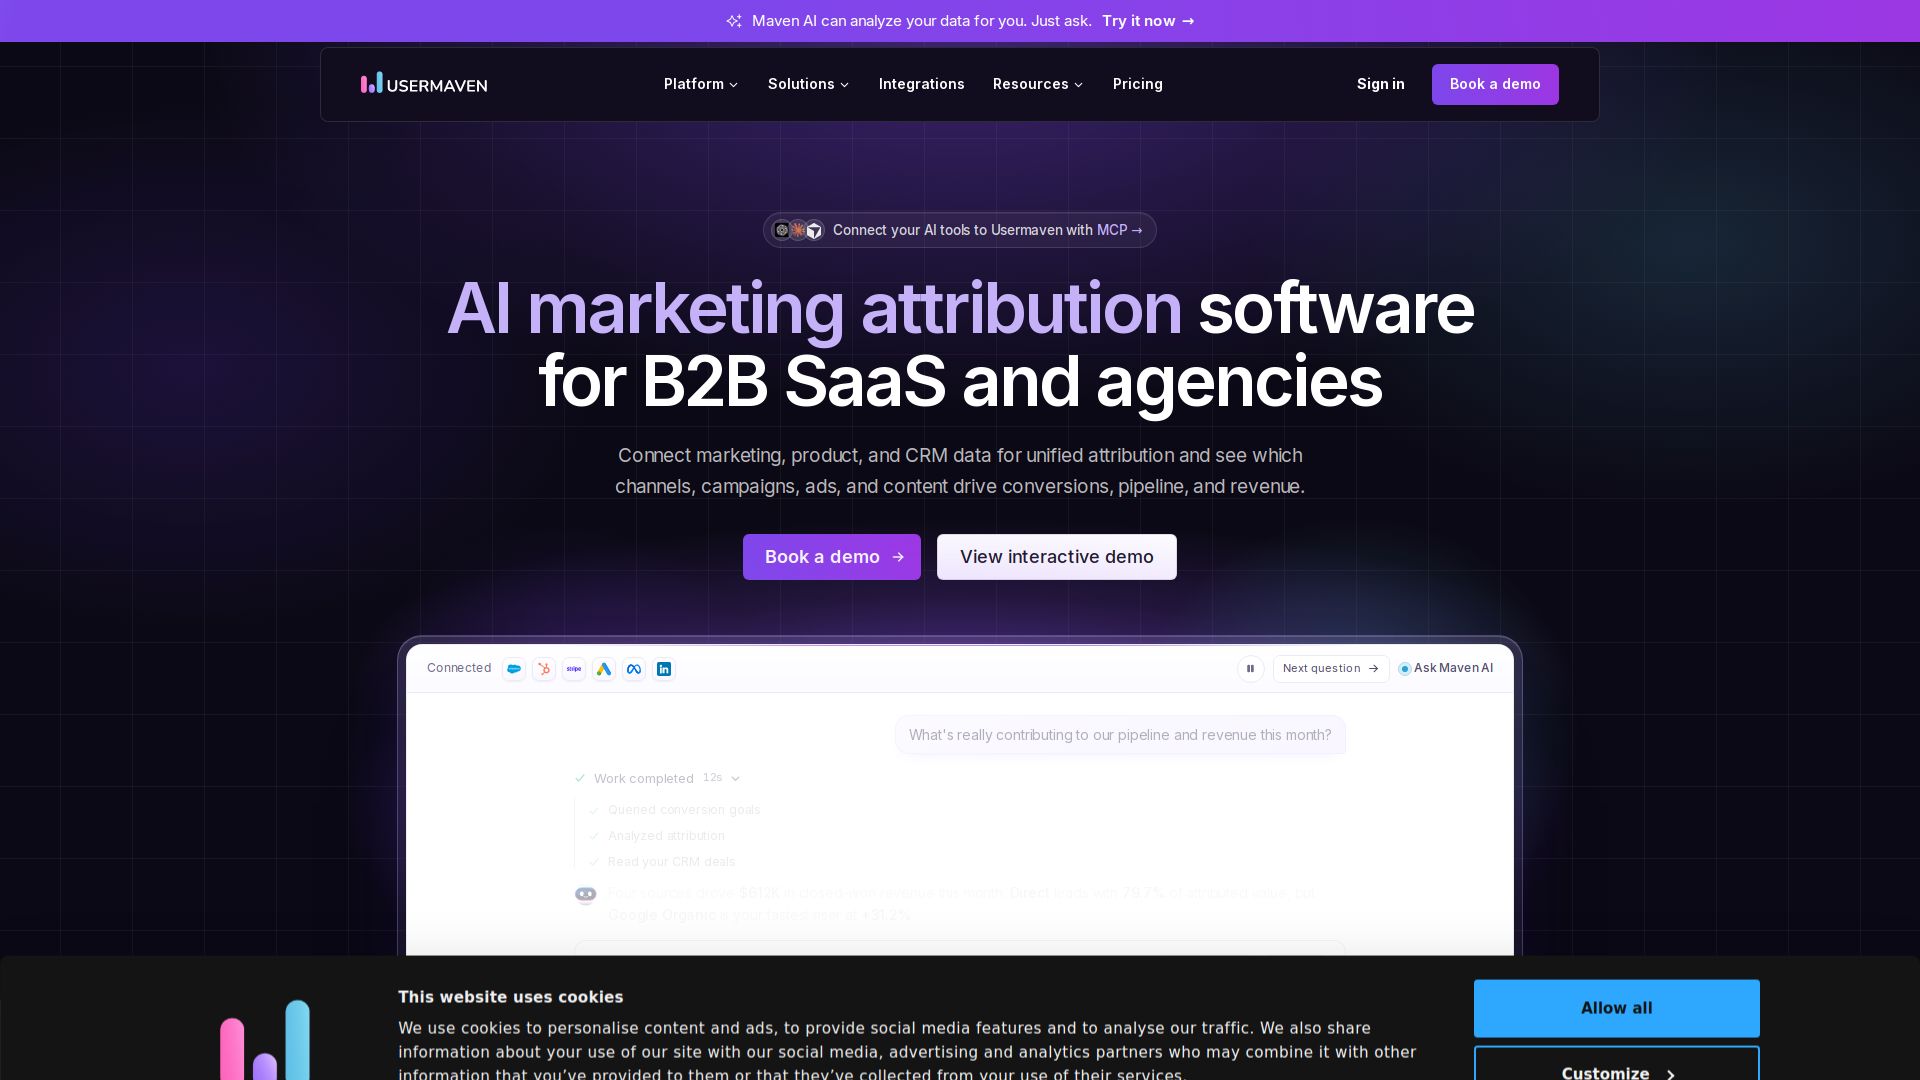Click the Usermaven logo in cookie banner
This screenshot has width=1920, height=1080.
click(265, 1040)
